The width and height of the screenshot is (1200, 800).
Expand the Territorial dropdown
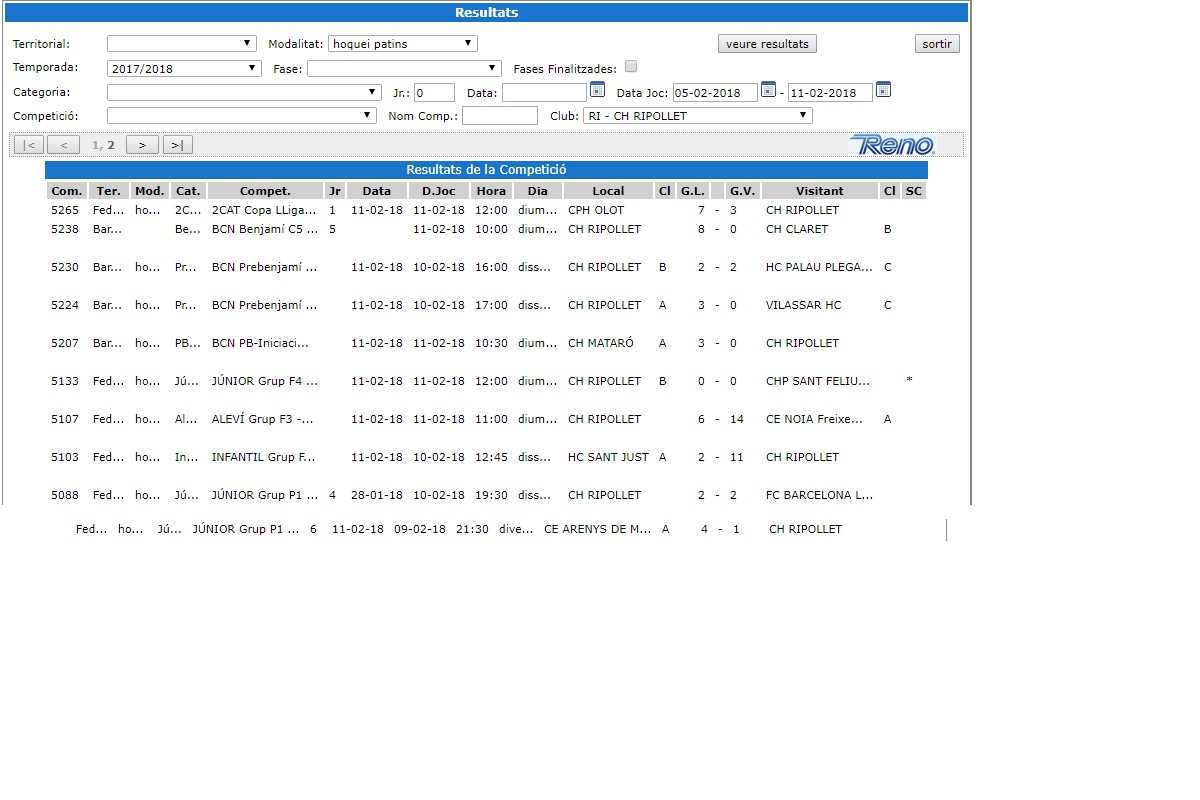coord(182,44)
